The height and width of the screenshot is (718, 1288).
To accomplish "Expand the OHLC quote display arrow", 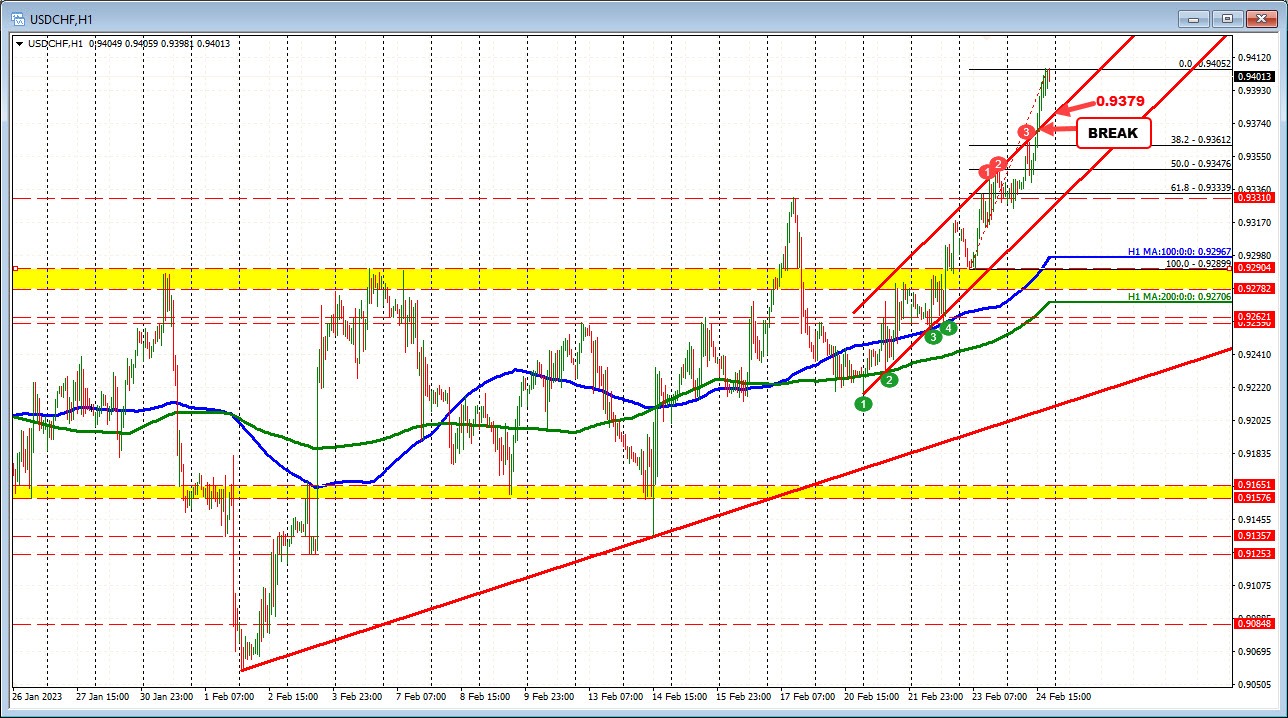I will click(19, 44).
